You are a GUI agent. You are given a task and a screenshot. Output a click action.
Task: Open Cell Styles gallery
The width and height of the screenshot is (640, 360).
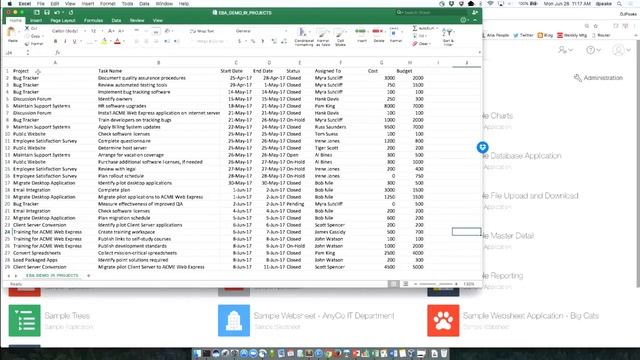340,36
